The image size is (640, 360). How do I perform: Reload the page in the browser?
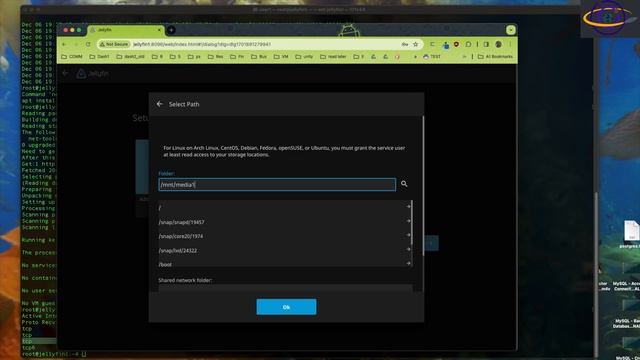click(88, 44)
